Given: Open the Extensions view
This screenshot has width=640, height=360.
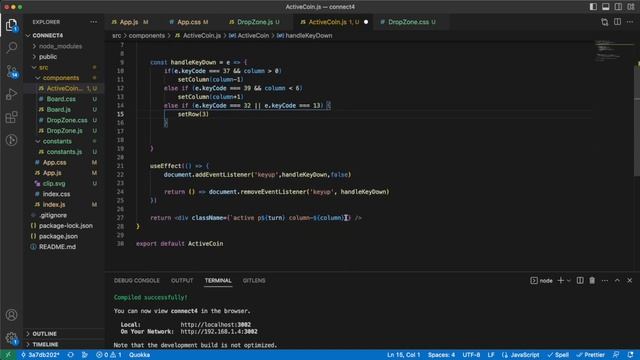Looking at the screenshot, I should click(x=11, y=117).
